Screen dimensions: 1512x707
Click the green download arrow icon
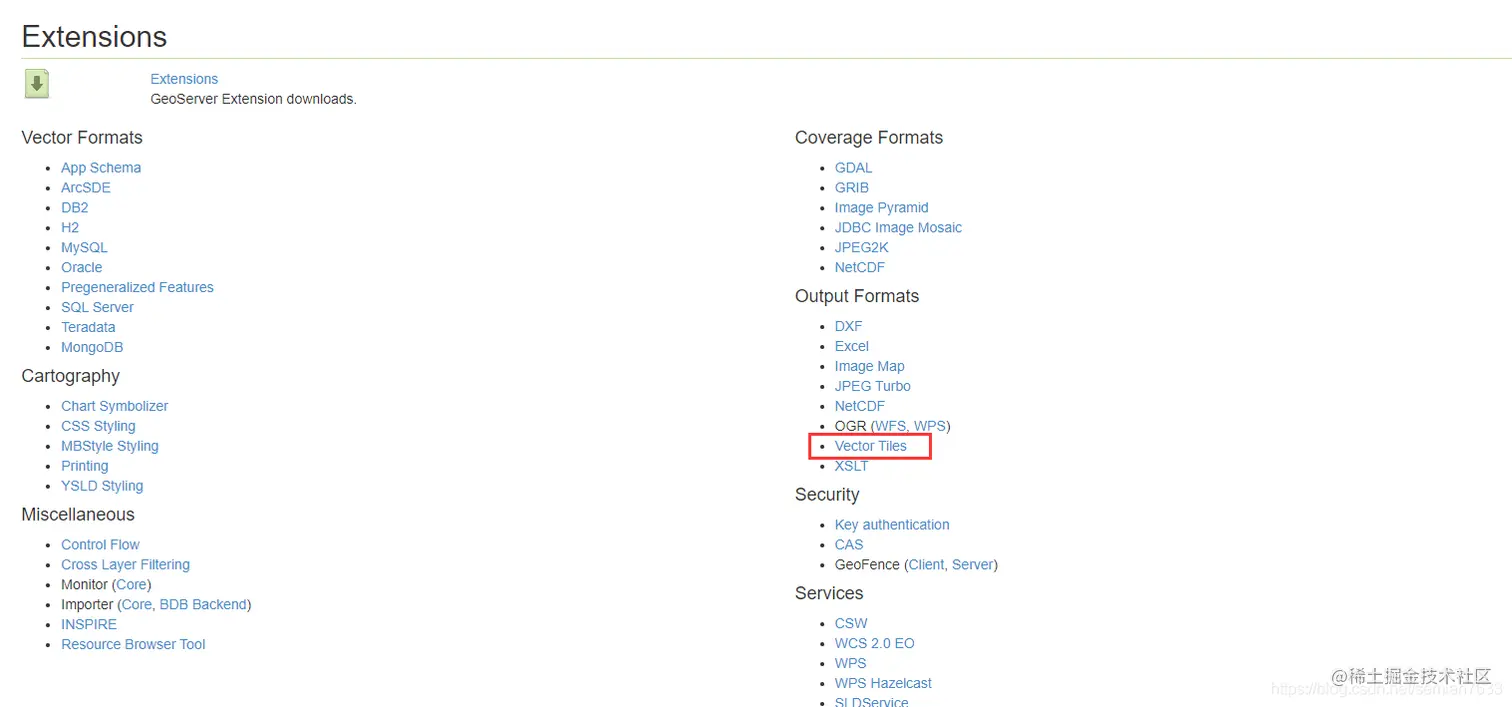[x=37, y=84]
